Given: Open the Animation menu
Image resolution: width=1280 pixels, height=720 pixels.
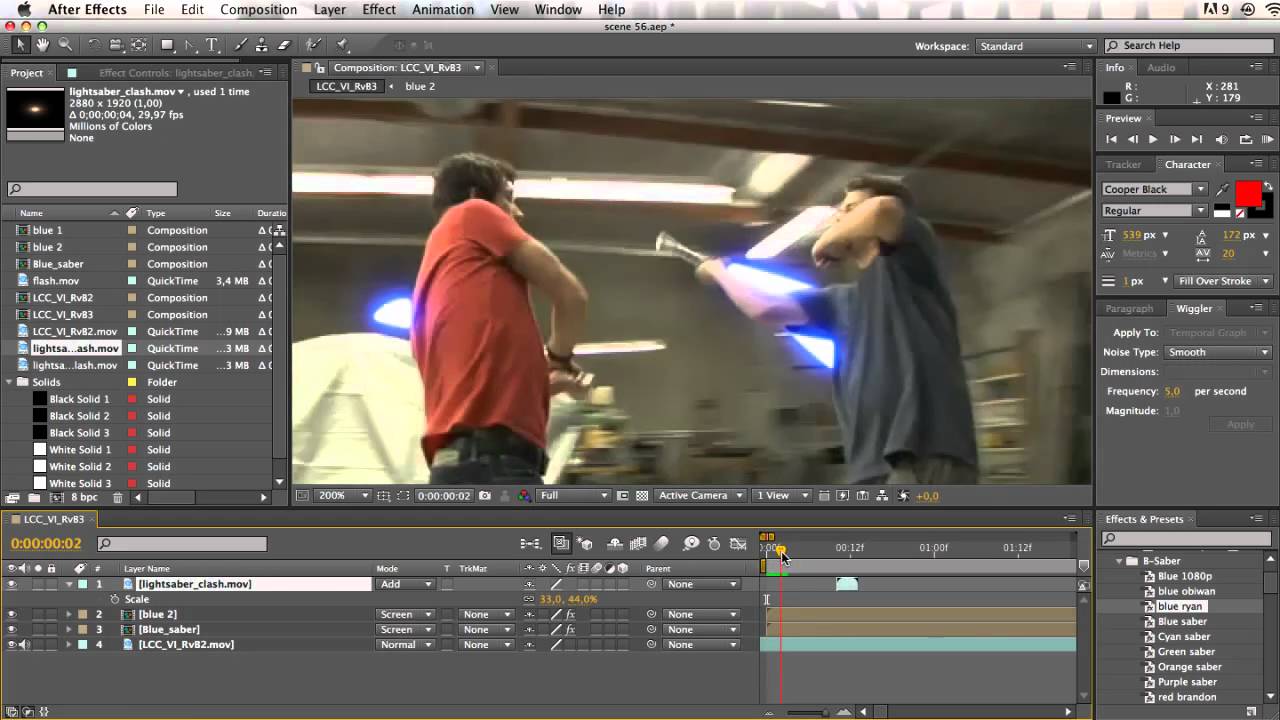Looking at the screenshot, I should point(443,9).
